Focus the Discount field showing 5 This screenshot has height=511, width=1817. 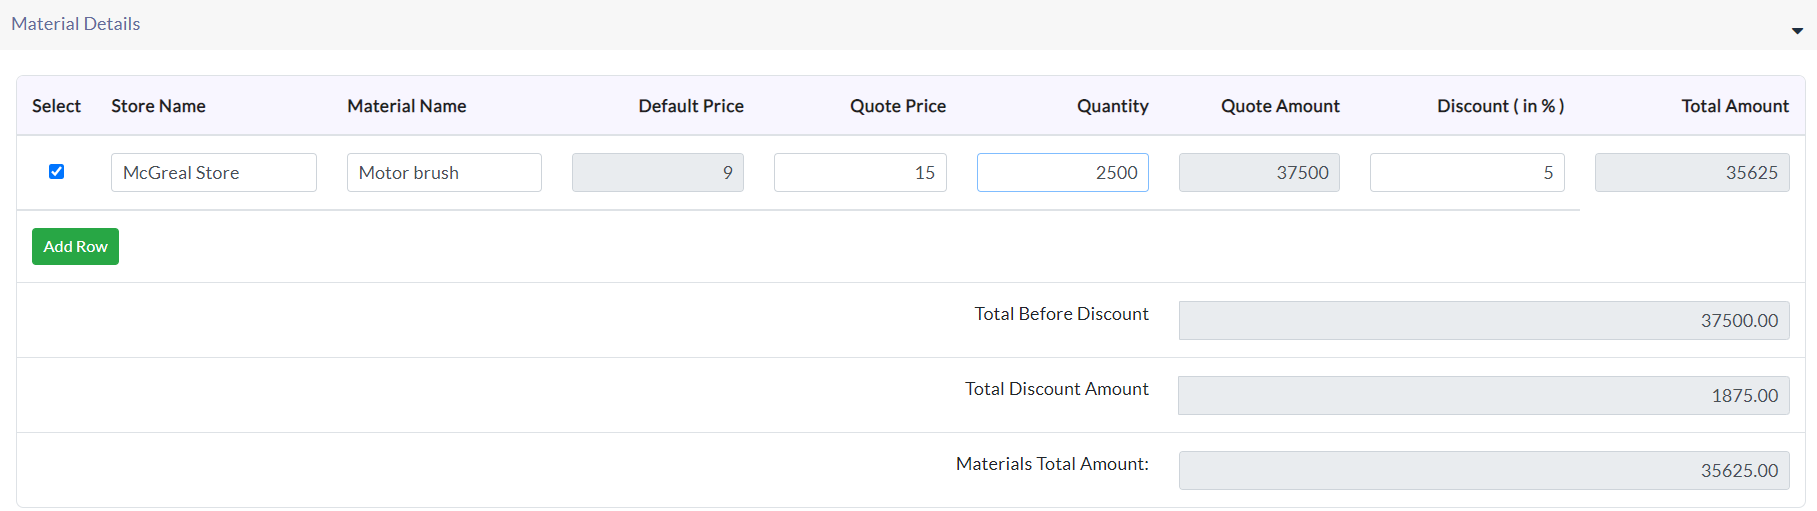[1467, 172]
